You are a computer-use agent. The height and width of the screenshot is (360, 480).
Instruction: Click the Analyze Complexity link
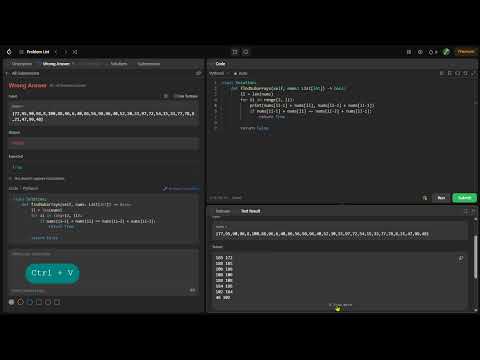click(x=180, y=188)
